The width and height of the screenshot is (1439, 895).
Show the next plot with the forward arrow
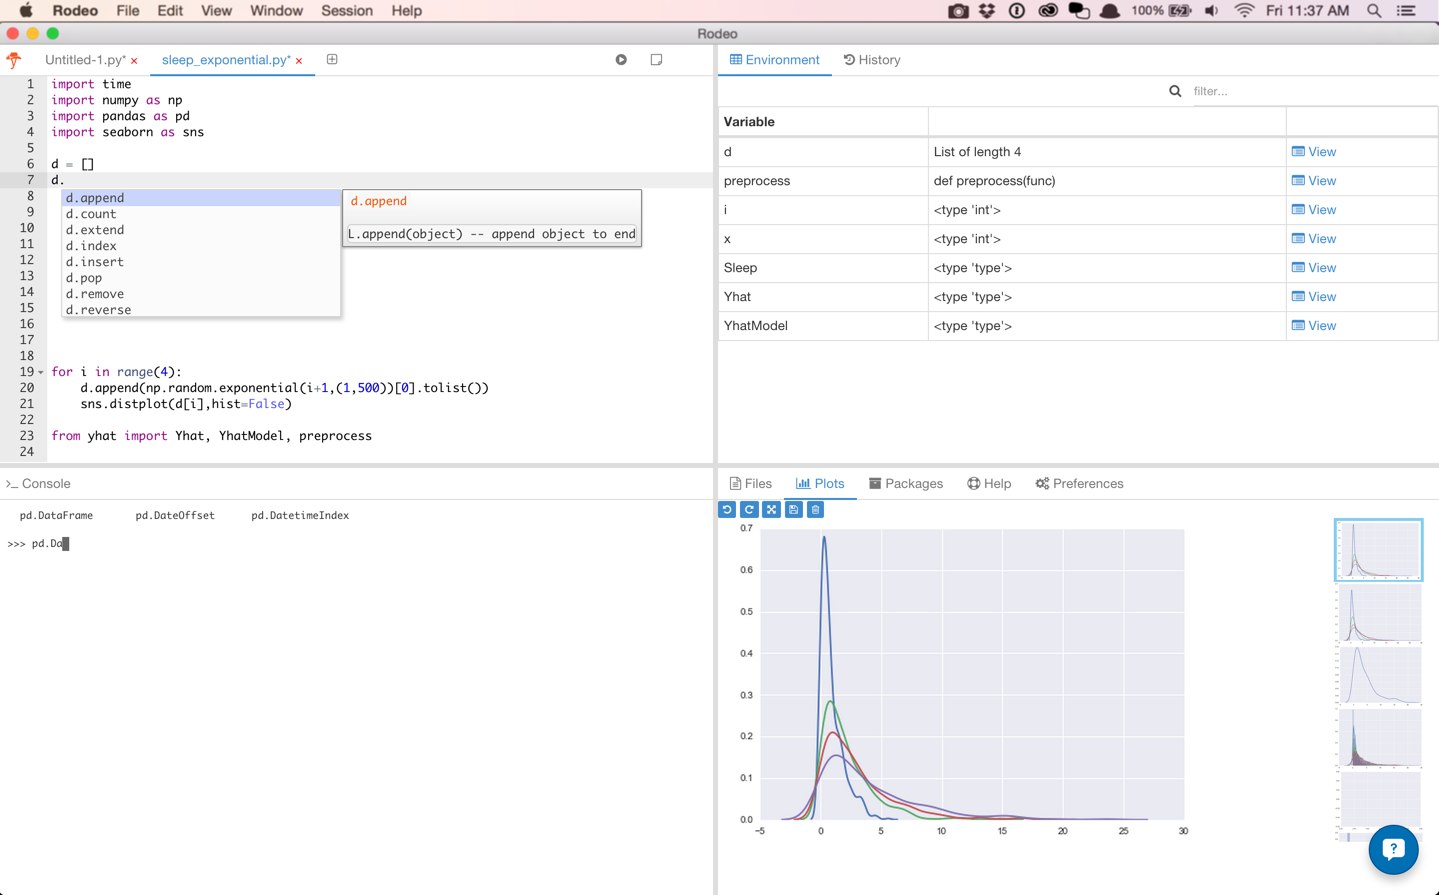[x=749, y=509]
